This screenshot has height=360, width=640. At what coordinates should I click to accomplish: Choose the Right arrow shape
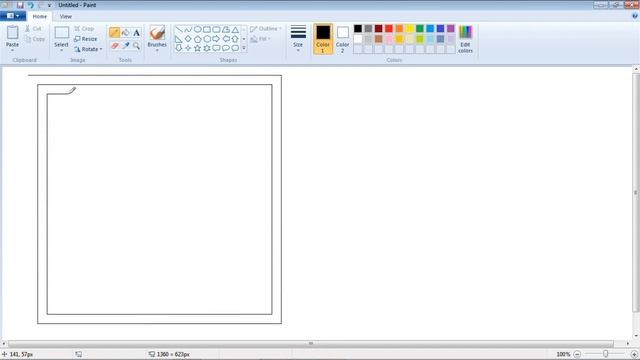point(216,39)
